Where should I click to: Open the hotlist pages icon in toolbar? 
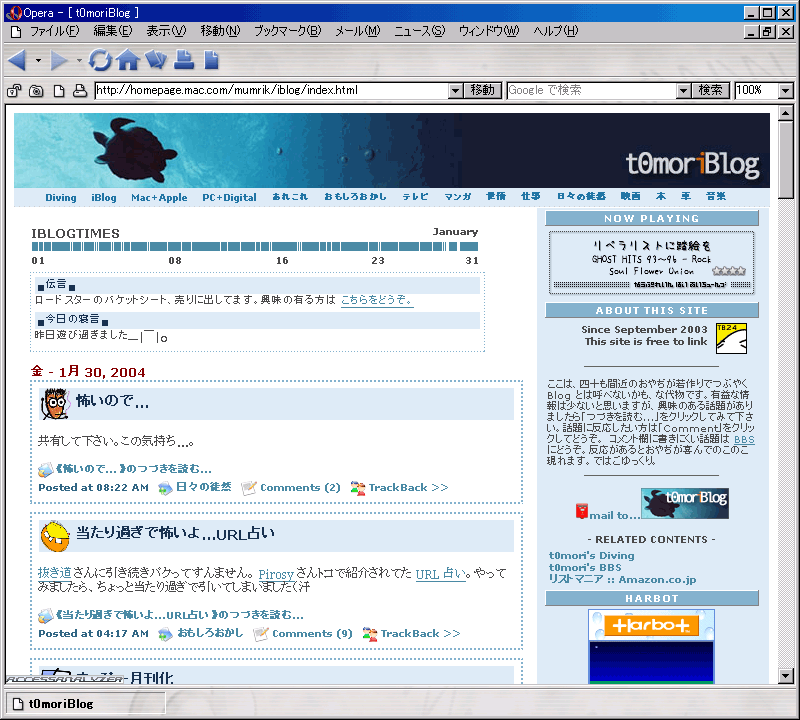(x=156, y=60)
